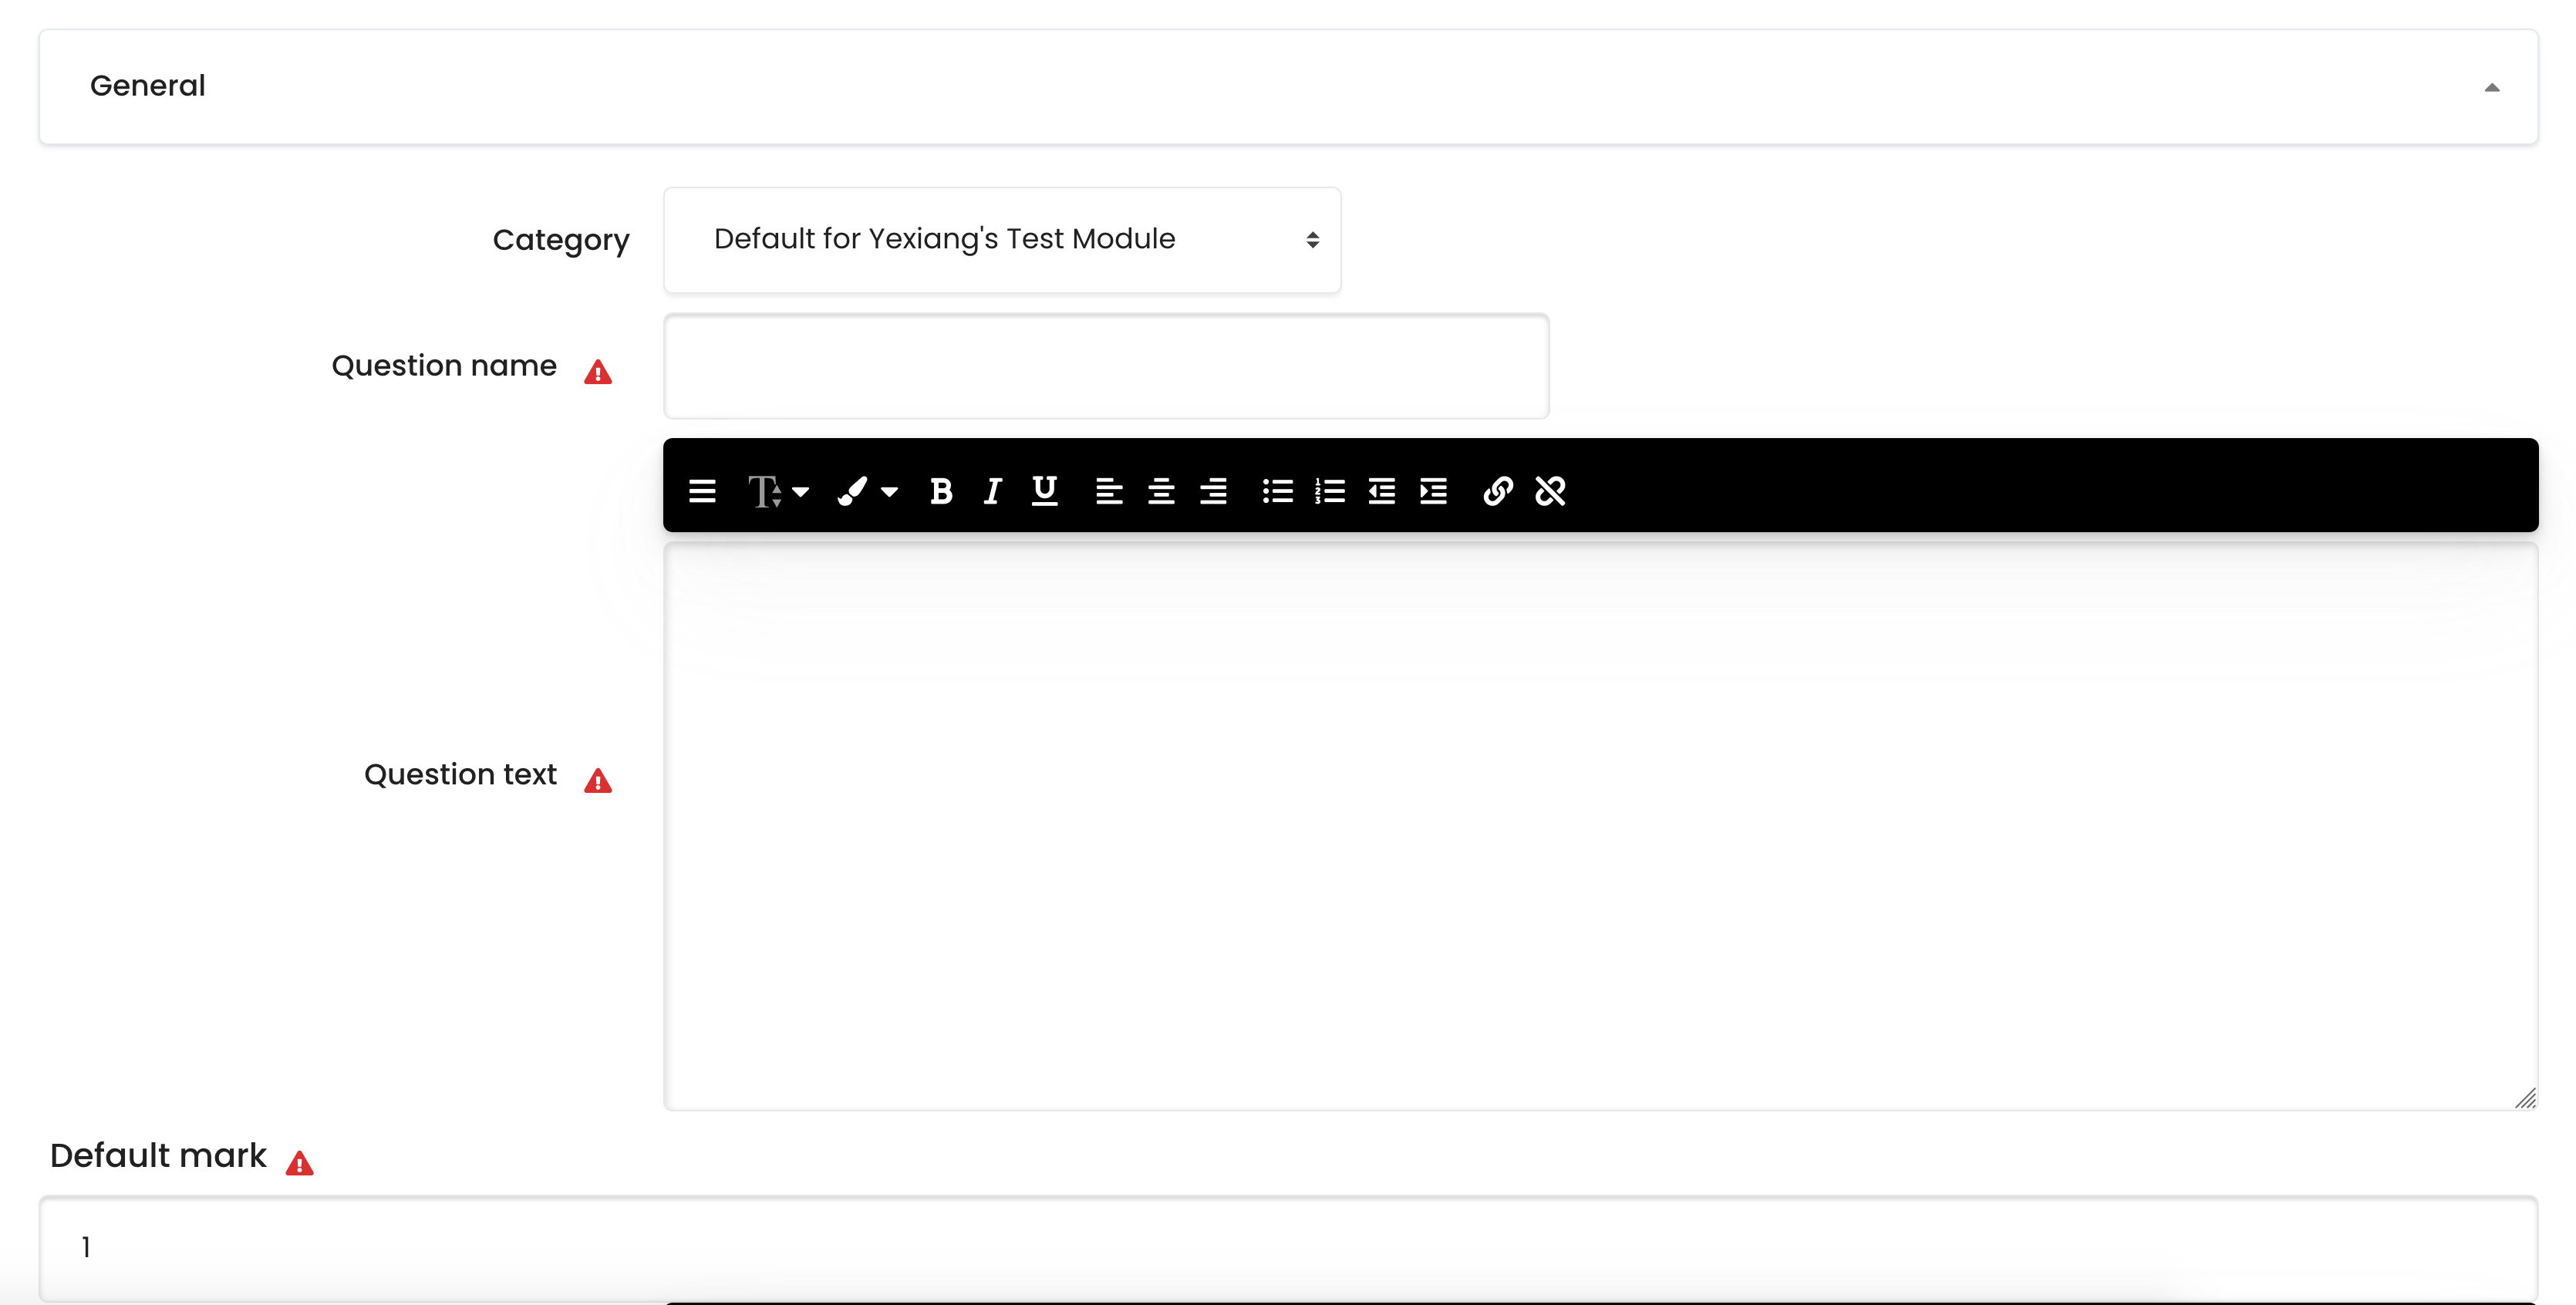The image size is (2576, 1305).
Task: Open the text color picker
Action: click(866, 490)
